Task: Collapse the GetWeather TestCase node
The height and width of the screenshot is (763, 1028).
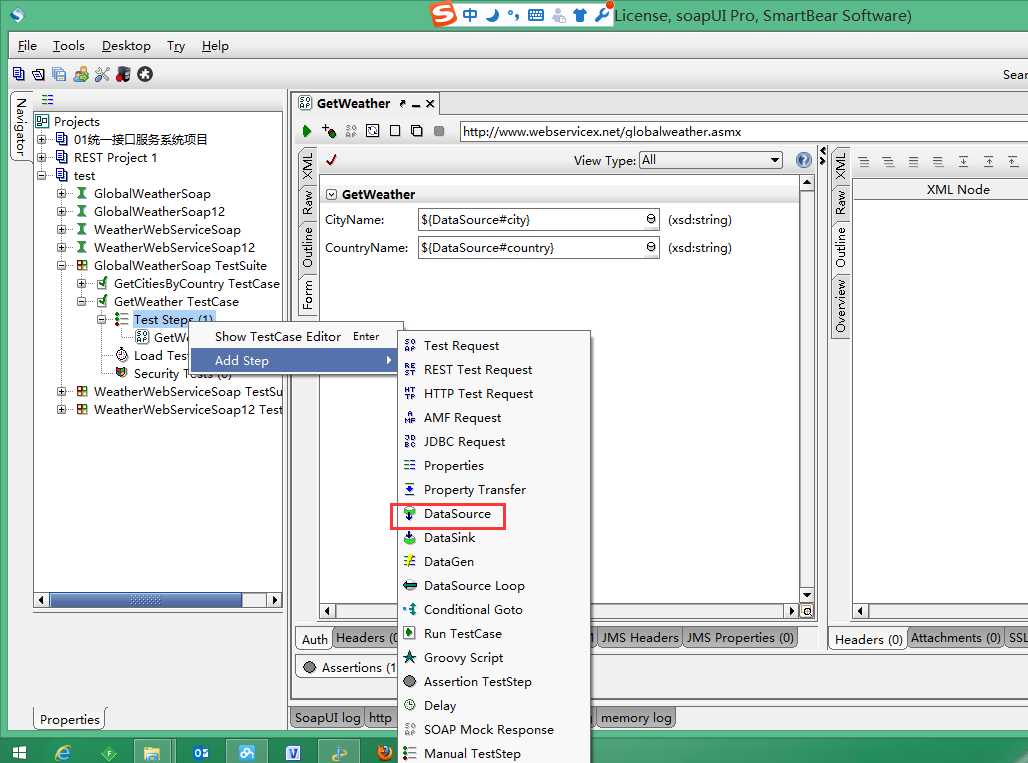Action: point(82,302)
